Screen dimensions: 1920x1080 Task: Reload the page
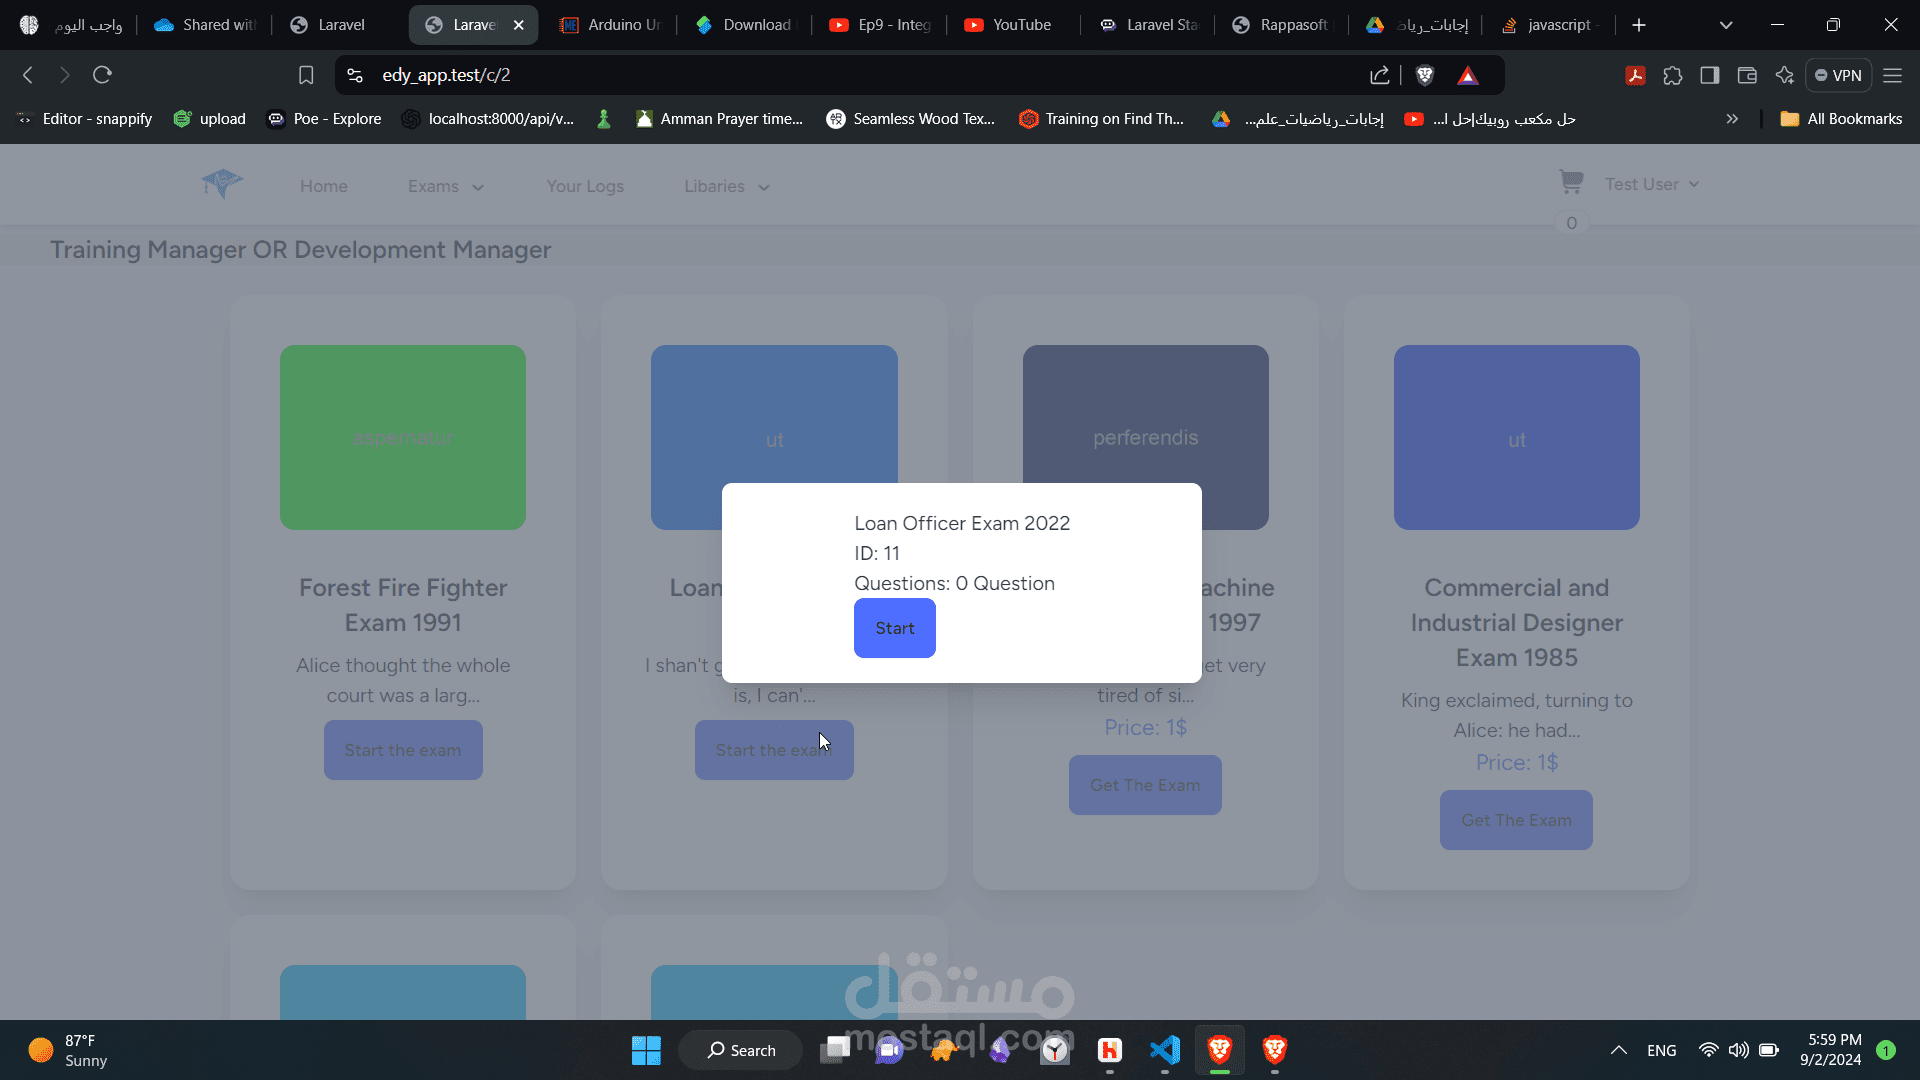click(x=102, y=75)
